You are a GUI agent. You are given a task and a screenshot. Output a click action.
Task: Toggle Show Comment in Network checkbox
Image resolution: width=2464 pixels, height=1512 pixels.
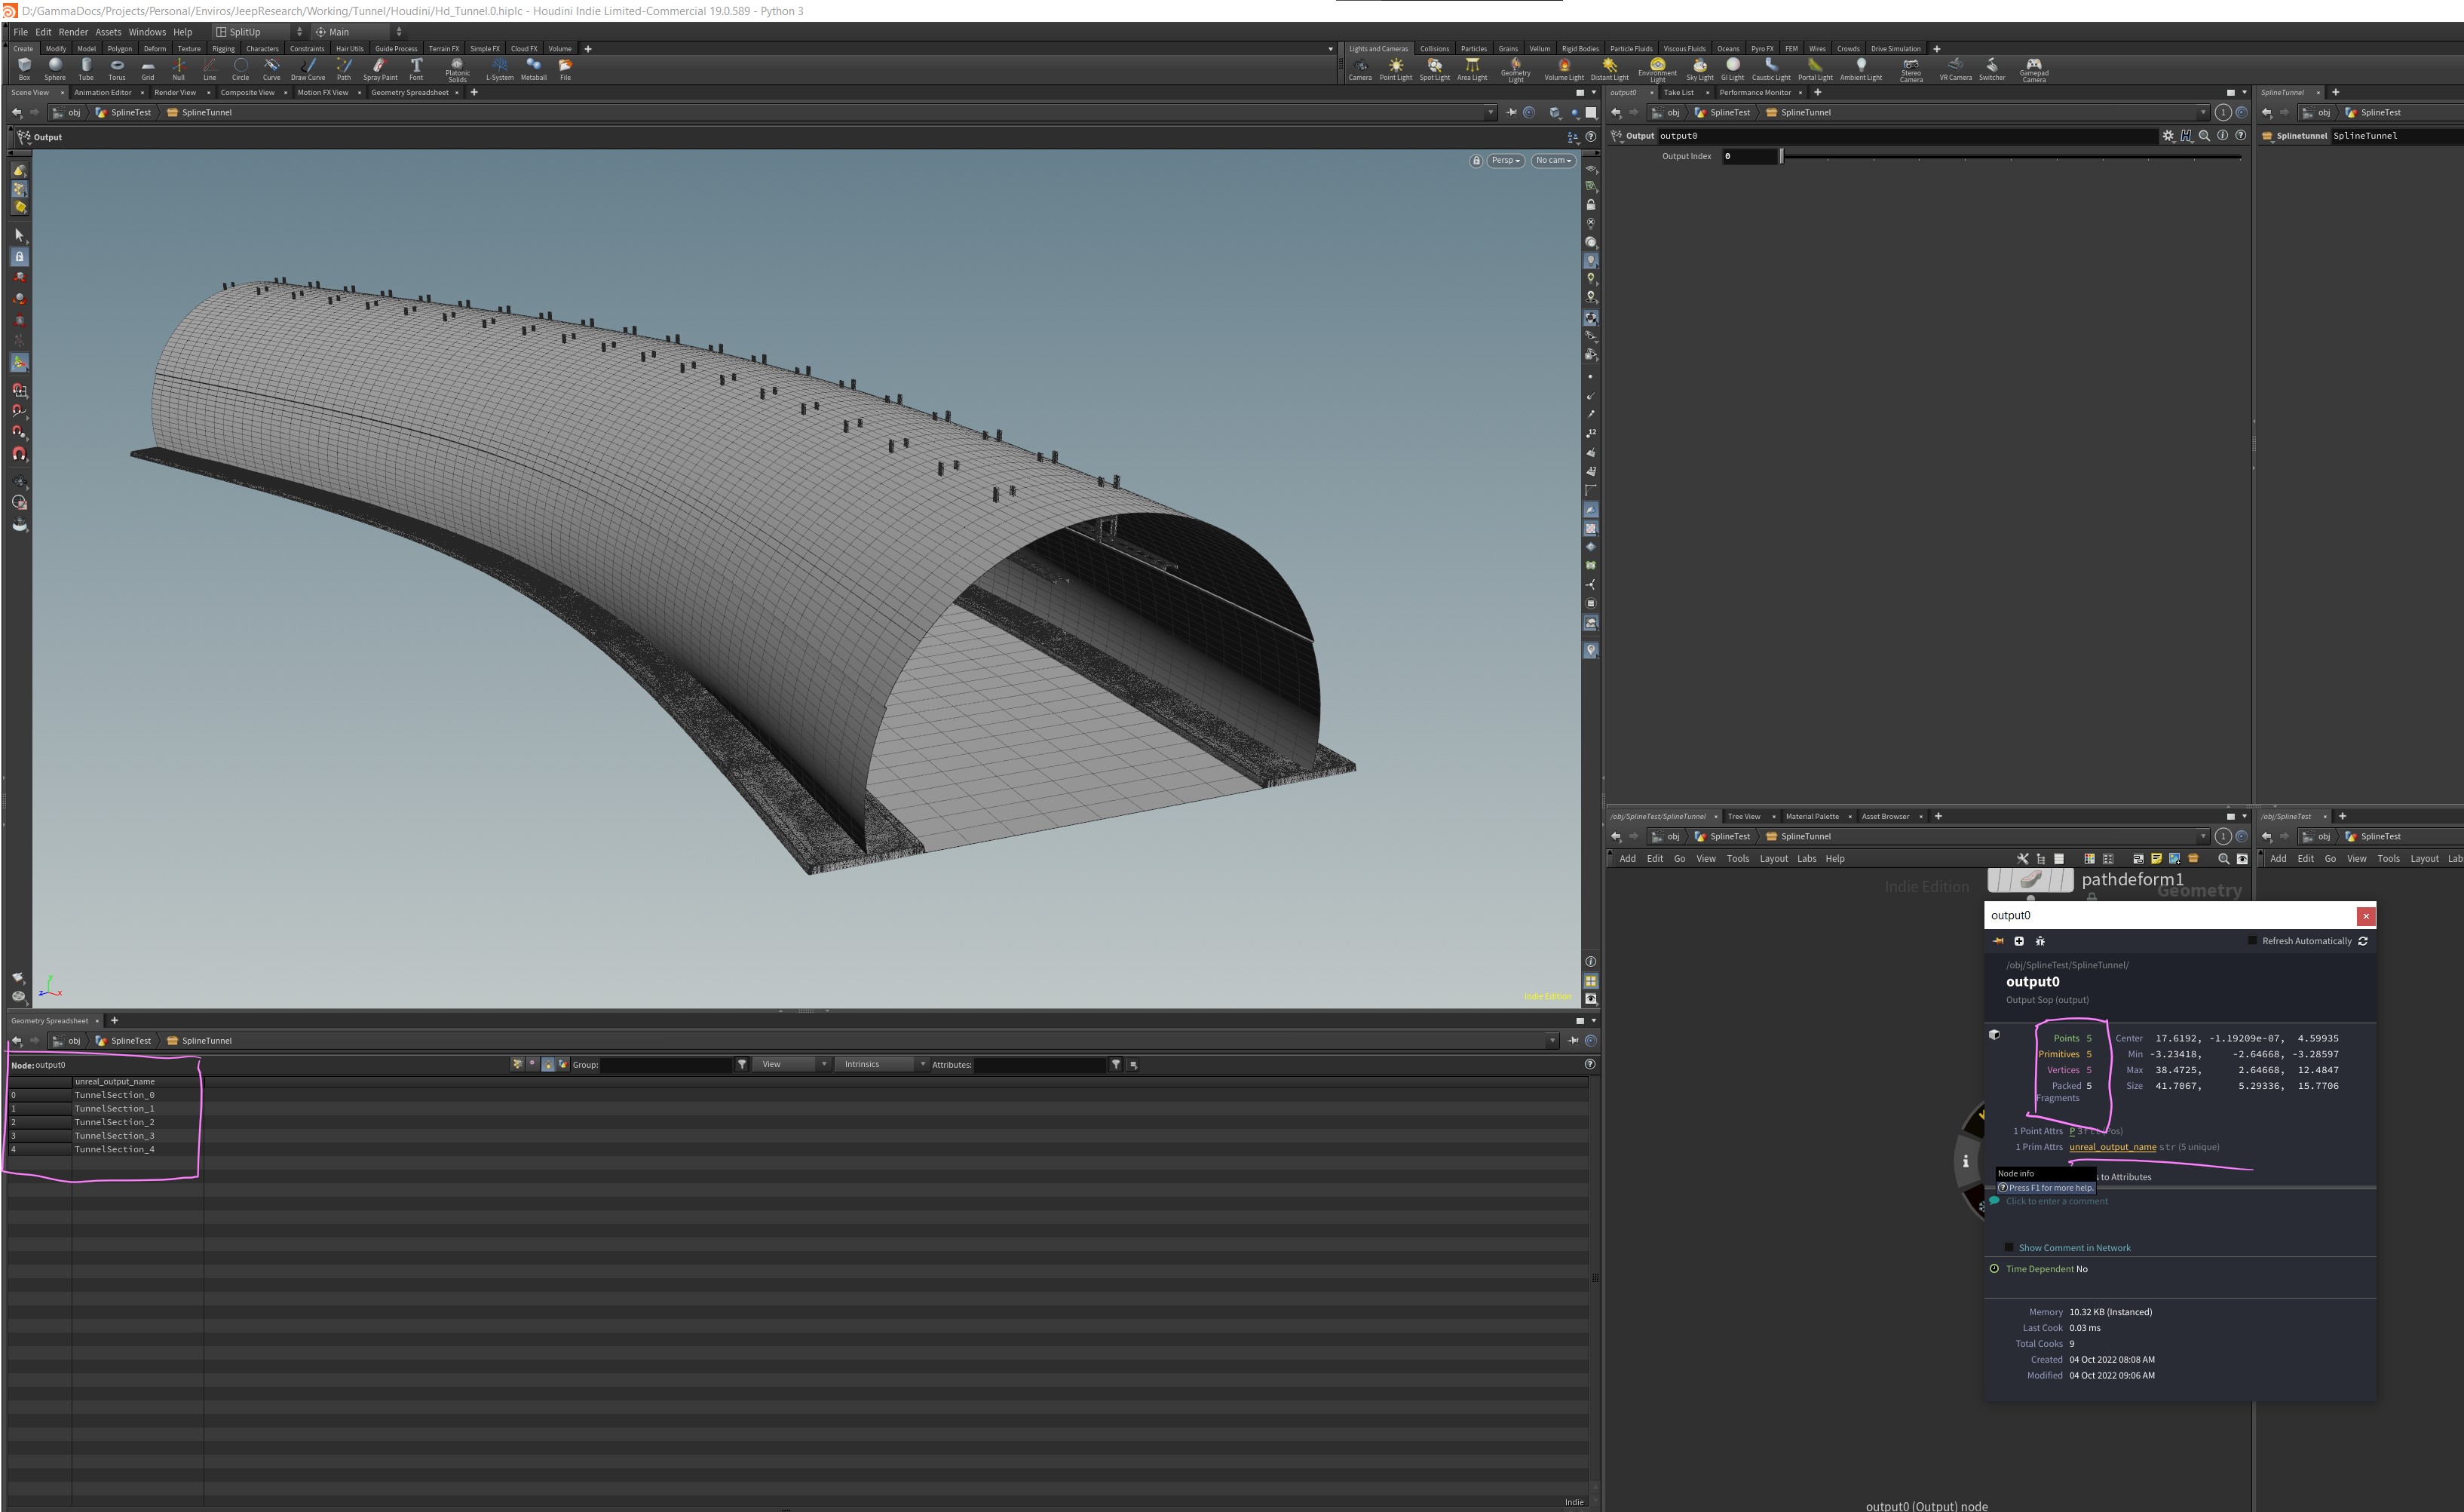2009,1248
